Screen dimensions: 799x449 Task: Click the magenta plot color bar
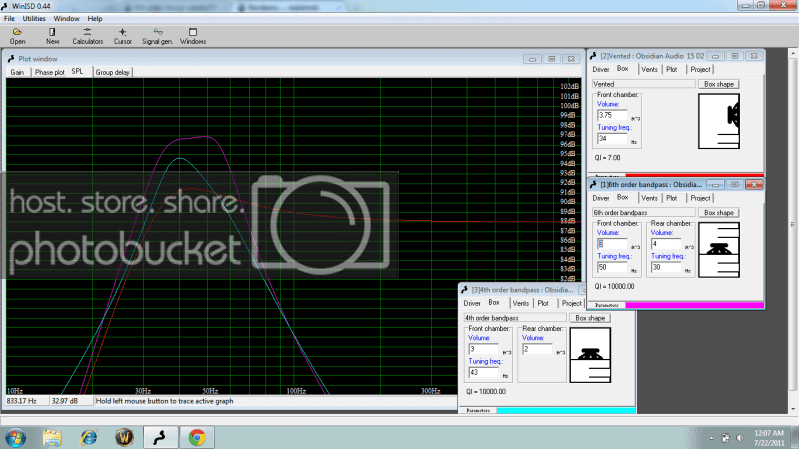point(695,305)
